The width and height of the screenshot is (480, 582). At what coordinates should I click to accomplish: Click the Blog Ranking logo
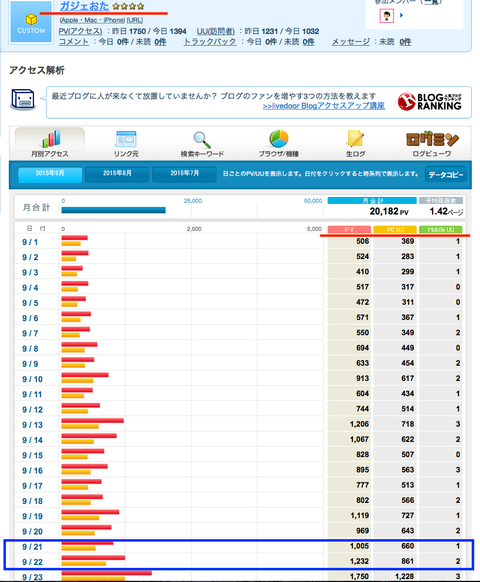(x=430, y=102)
